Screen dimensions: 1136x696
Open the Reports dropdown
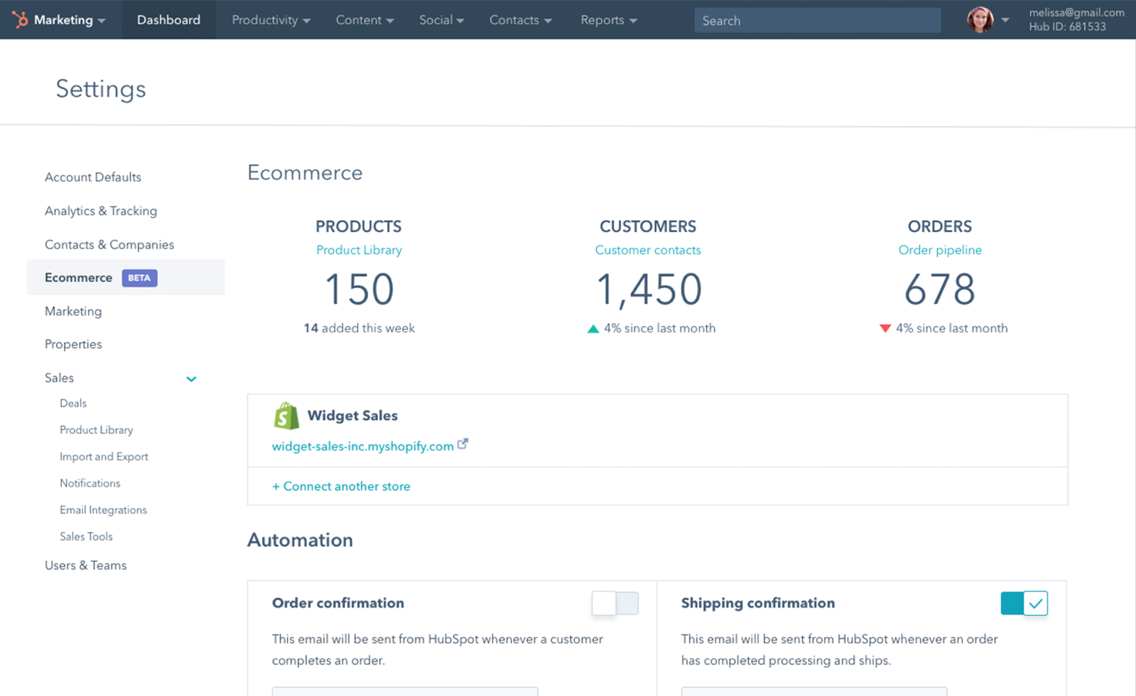(x=608, y=19)
